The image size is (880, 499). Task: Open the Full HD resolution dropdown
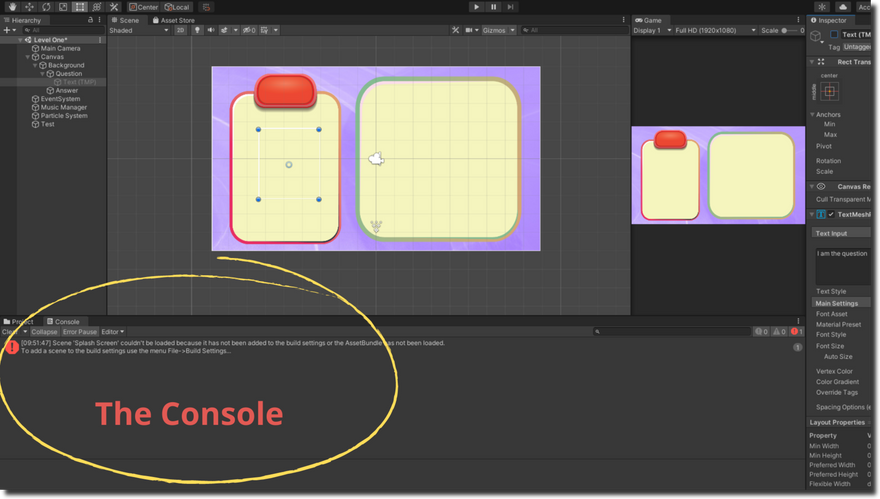[x=715, y=30]
